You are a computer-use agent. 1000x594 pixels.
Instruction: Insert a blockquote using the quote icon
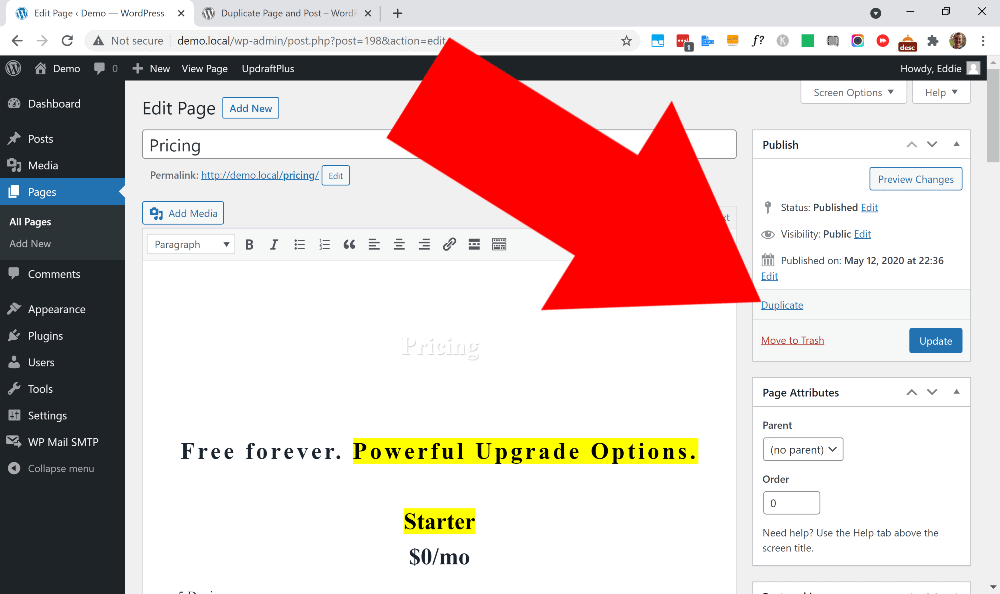[349, 244]
